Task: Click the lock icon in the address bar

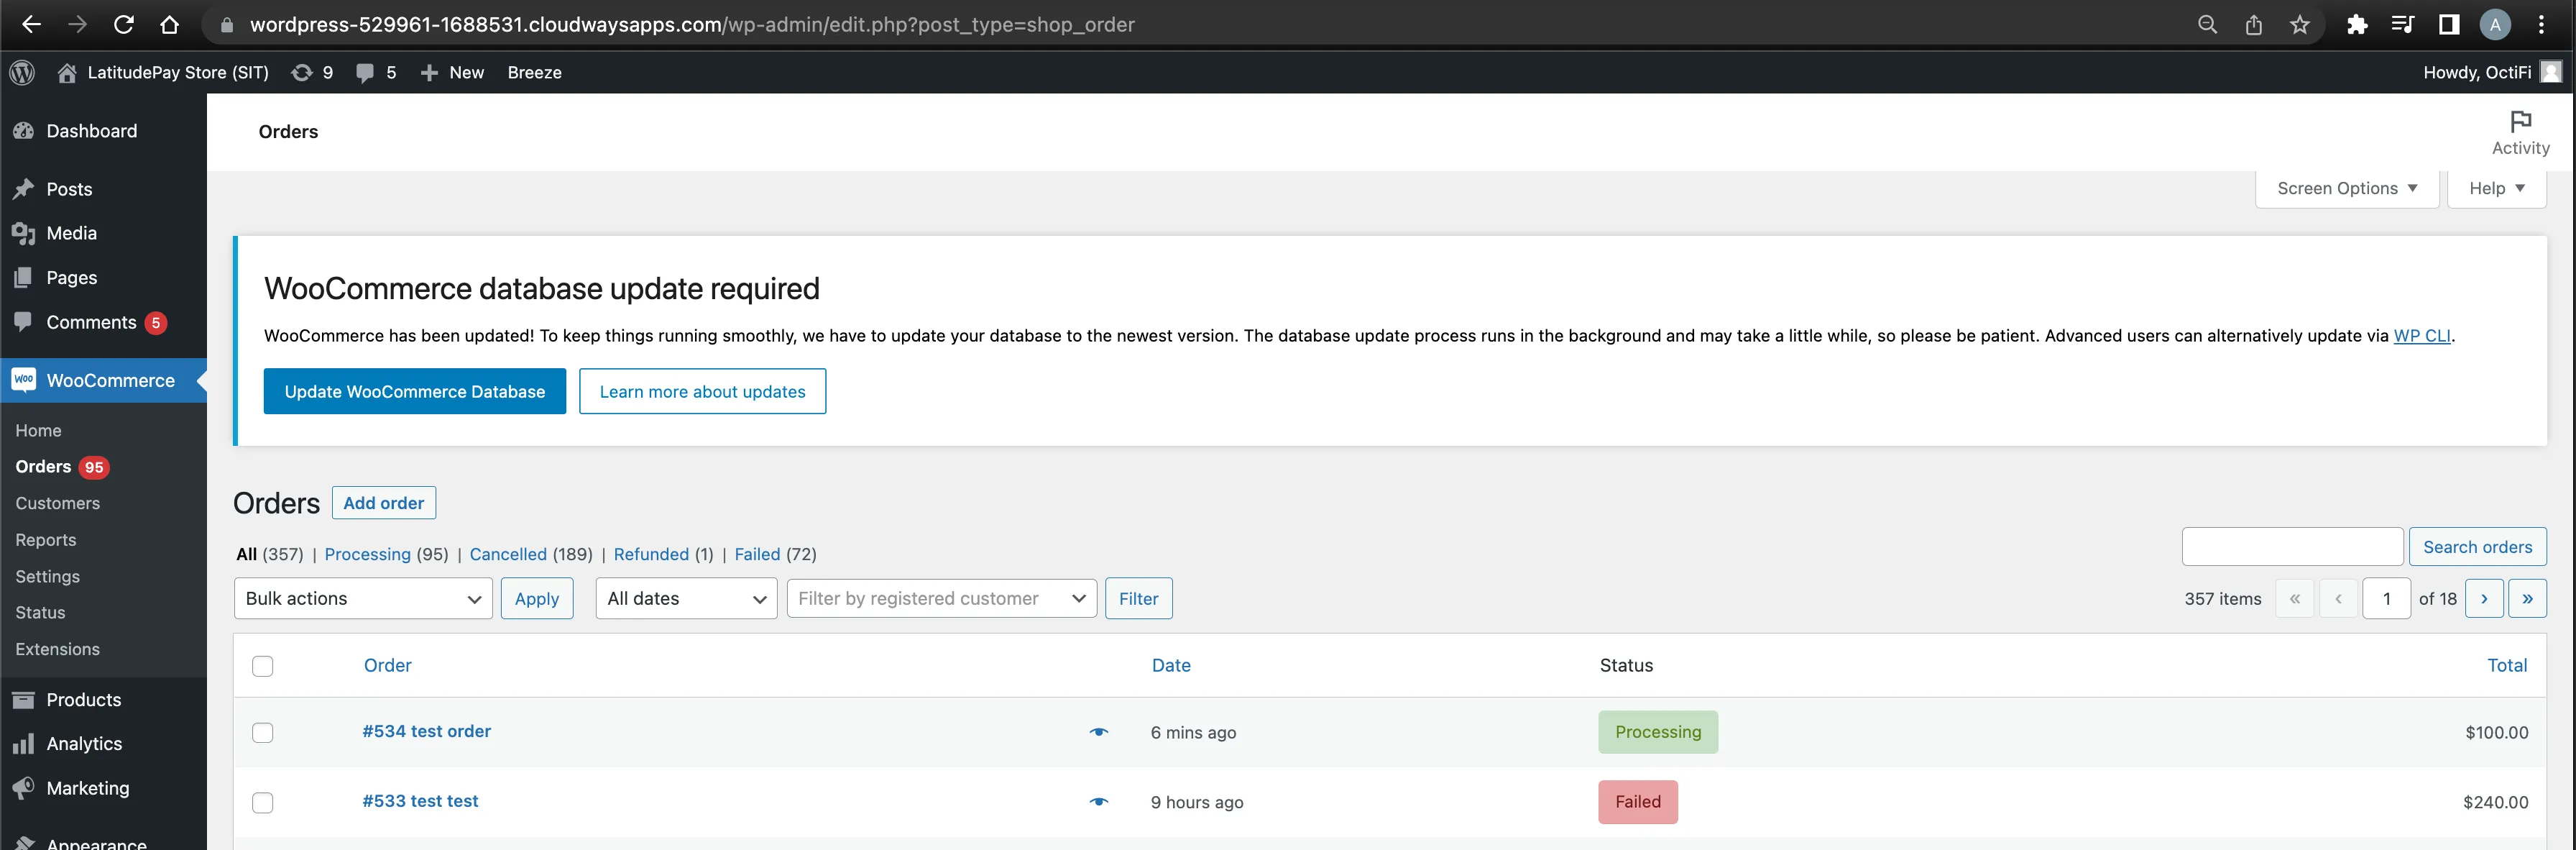Action: 227,25
